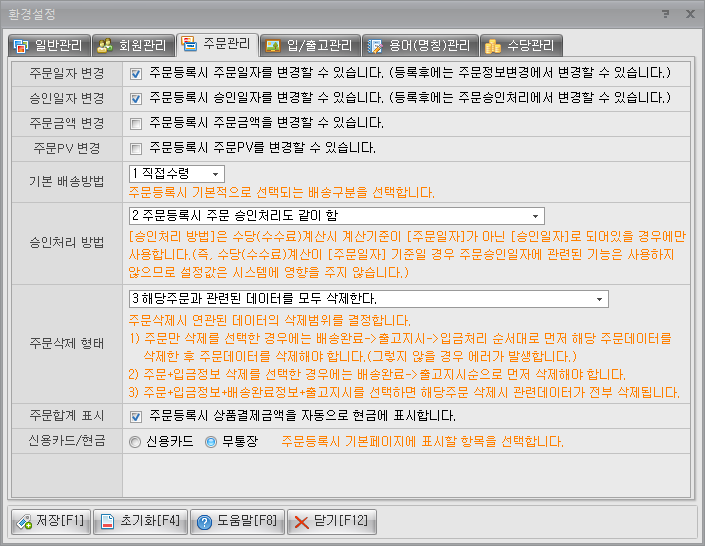Click the 일반관리 tab icon
The width and height of the screenshot is (705, 546).
tap(21, 46)
